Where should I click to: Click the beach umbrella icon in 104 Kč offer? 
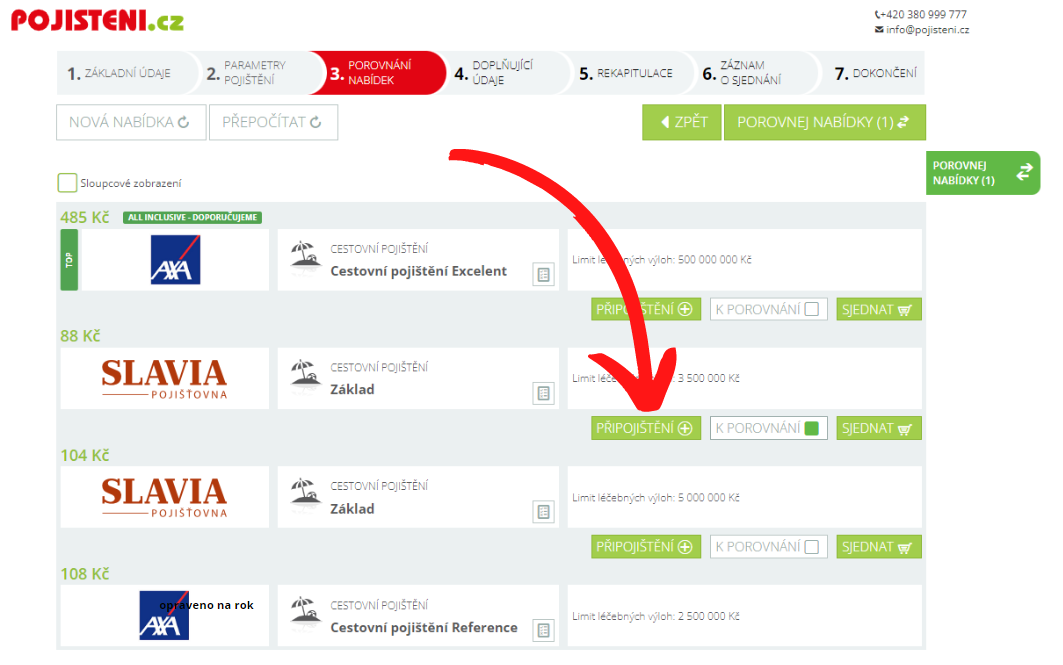click(305, 493)
